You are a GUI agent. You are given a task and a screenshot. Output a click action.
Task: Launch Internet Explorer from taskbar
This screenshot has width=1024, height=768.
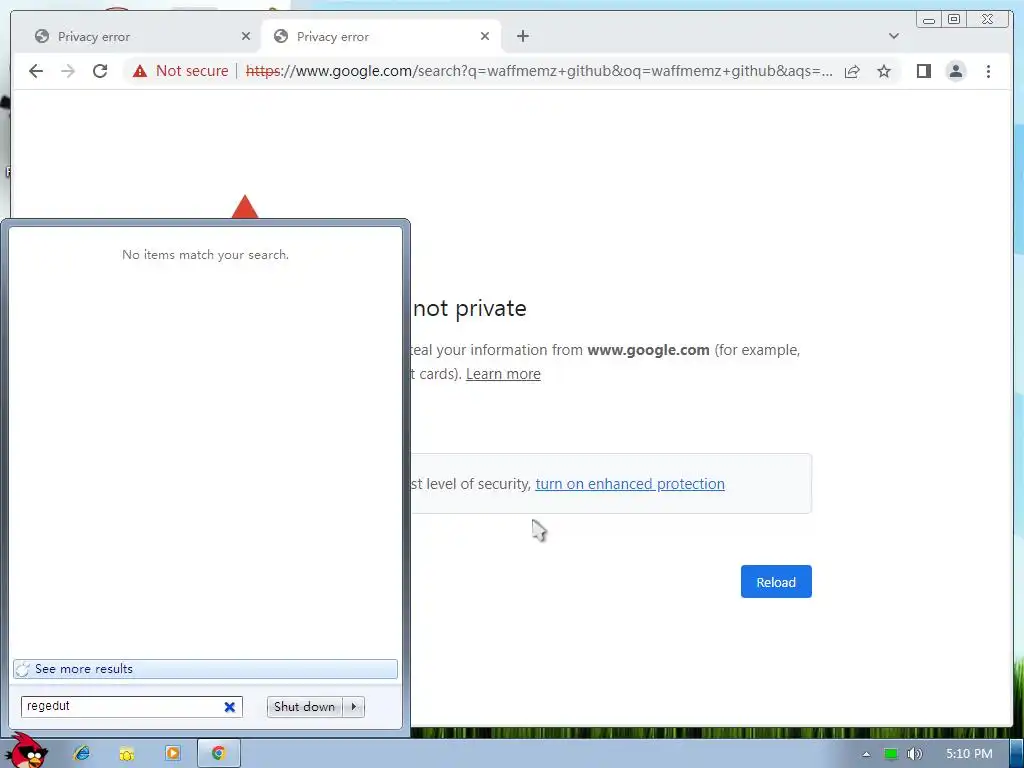(82, 753)
